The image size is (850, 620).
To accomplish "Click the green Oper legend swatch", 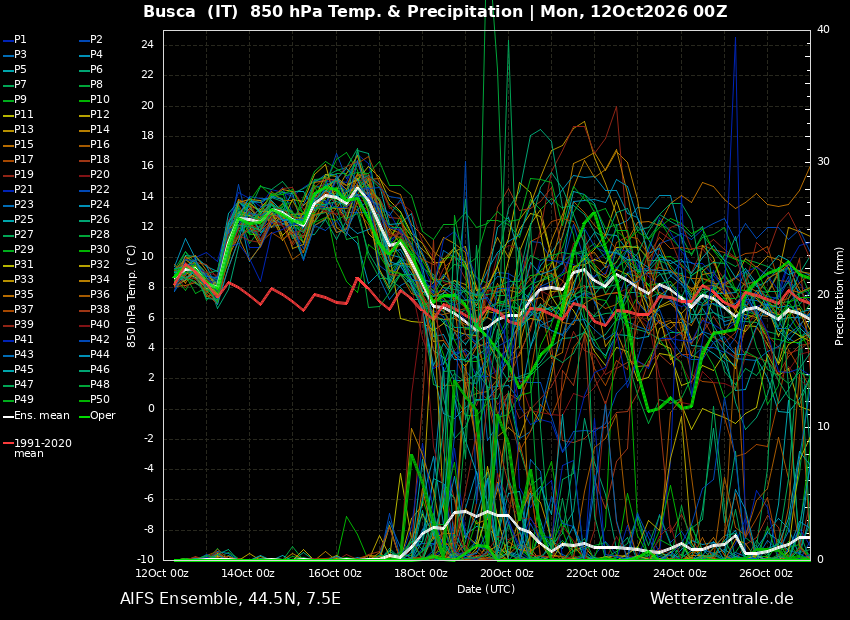I will 83,417.
